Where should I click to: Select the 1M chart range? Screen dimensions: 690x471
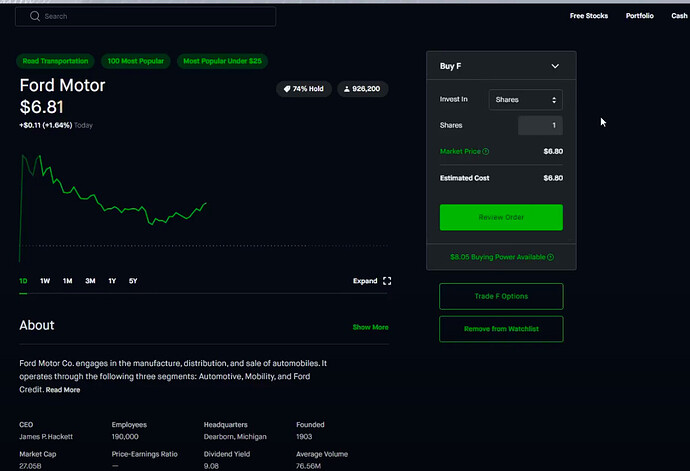click(67, 281)
